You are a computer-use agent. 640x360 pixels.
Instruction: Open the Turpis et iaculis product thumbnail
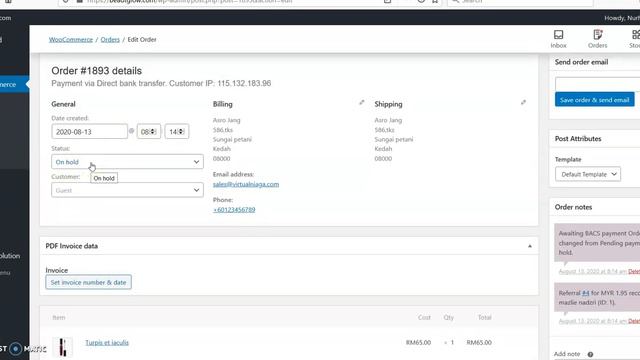[62, 347]
